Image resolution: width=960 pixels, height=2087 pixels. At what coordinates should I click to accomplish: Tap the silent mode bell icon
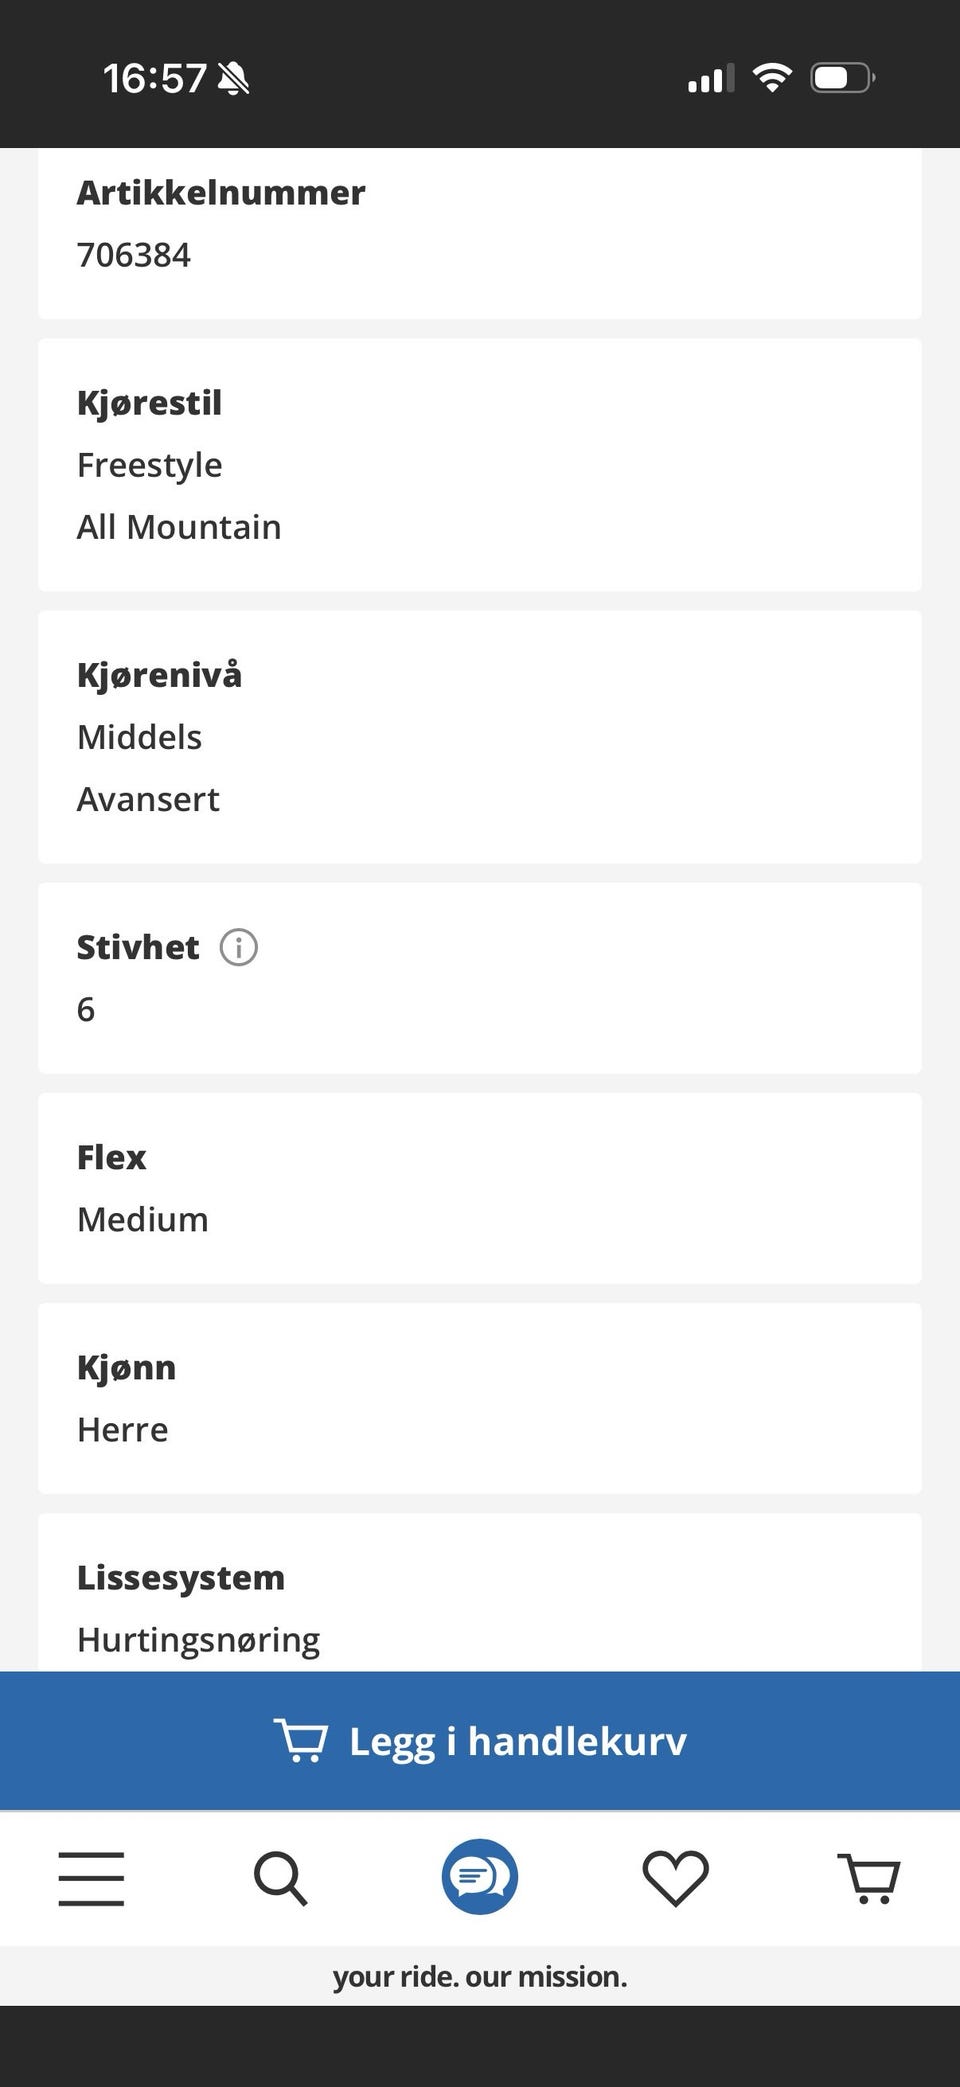click(234, 78)
